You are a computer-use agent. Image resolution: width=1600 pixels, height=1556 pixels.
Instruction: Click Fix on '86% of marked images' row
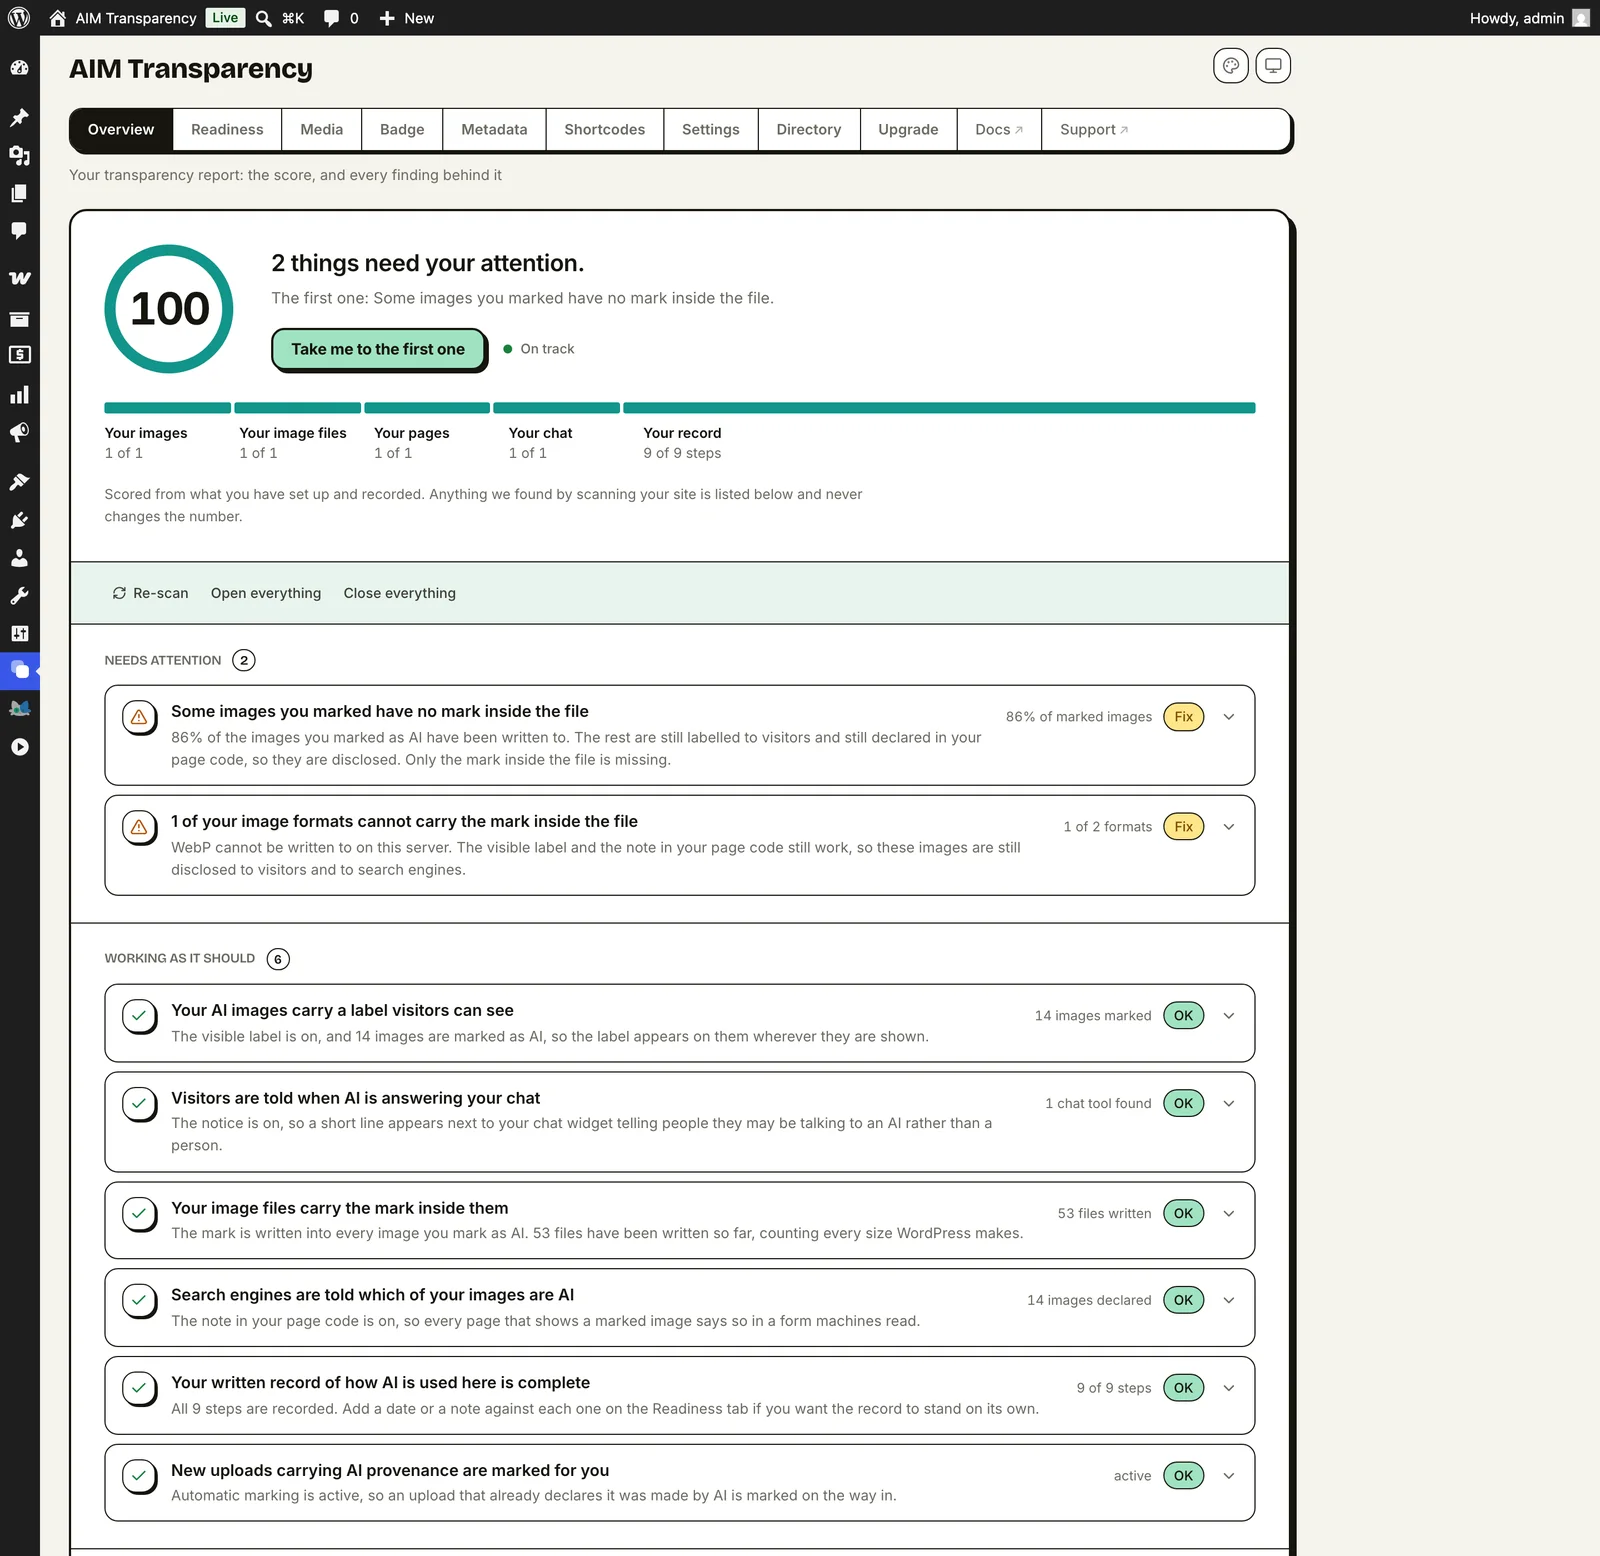[x=1184, y=717]
